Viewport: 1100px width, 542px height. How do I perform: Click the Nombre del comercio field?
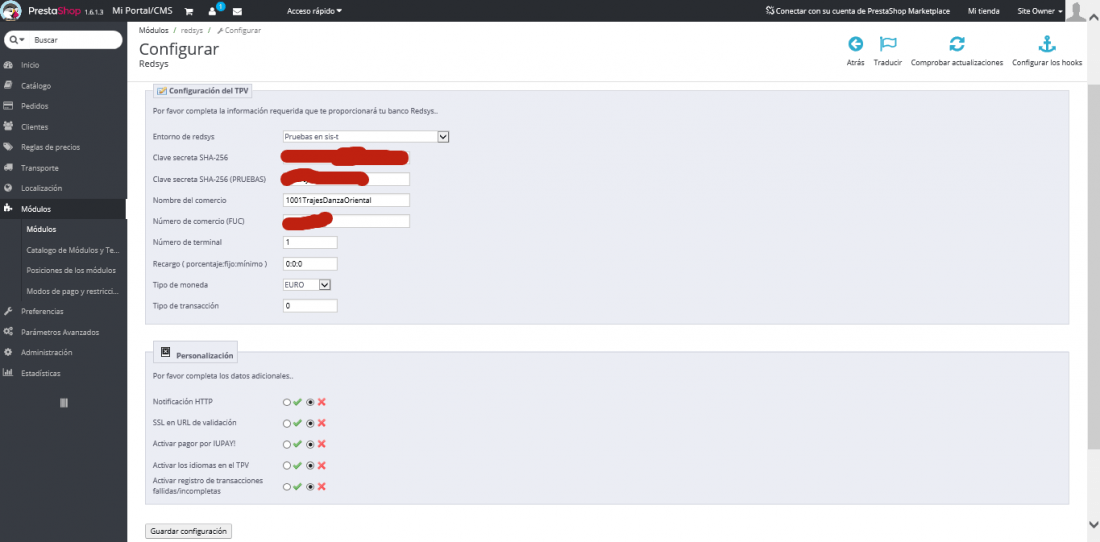click(346, 200)
